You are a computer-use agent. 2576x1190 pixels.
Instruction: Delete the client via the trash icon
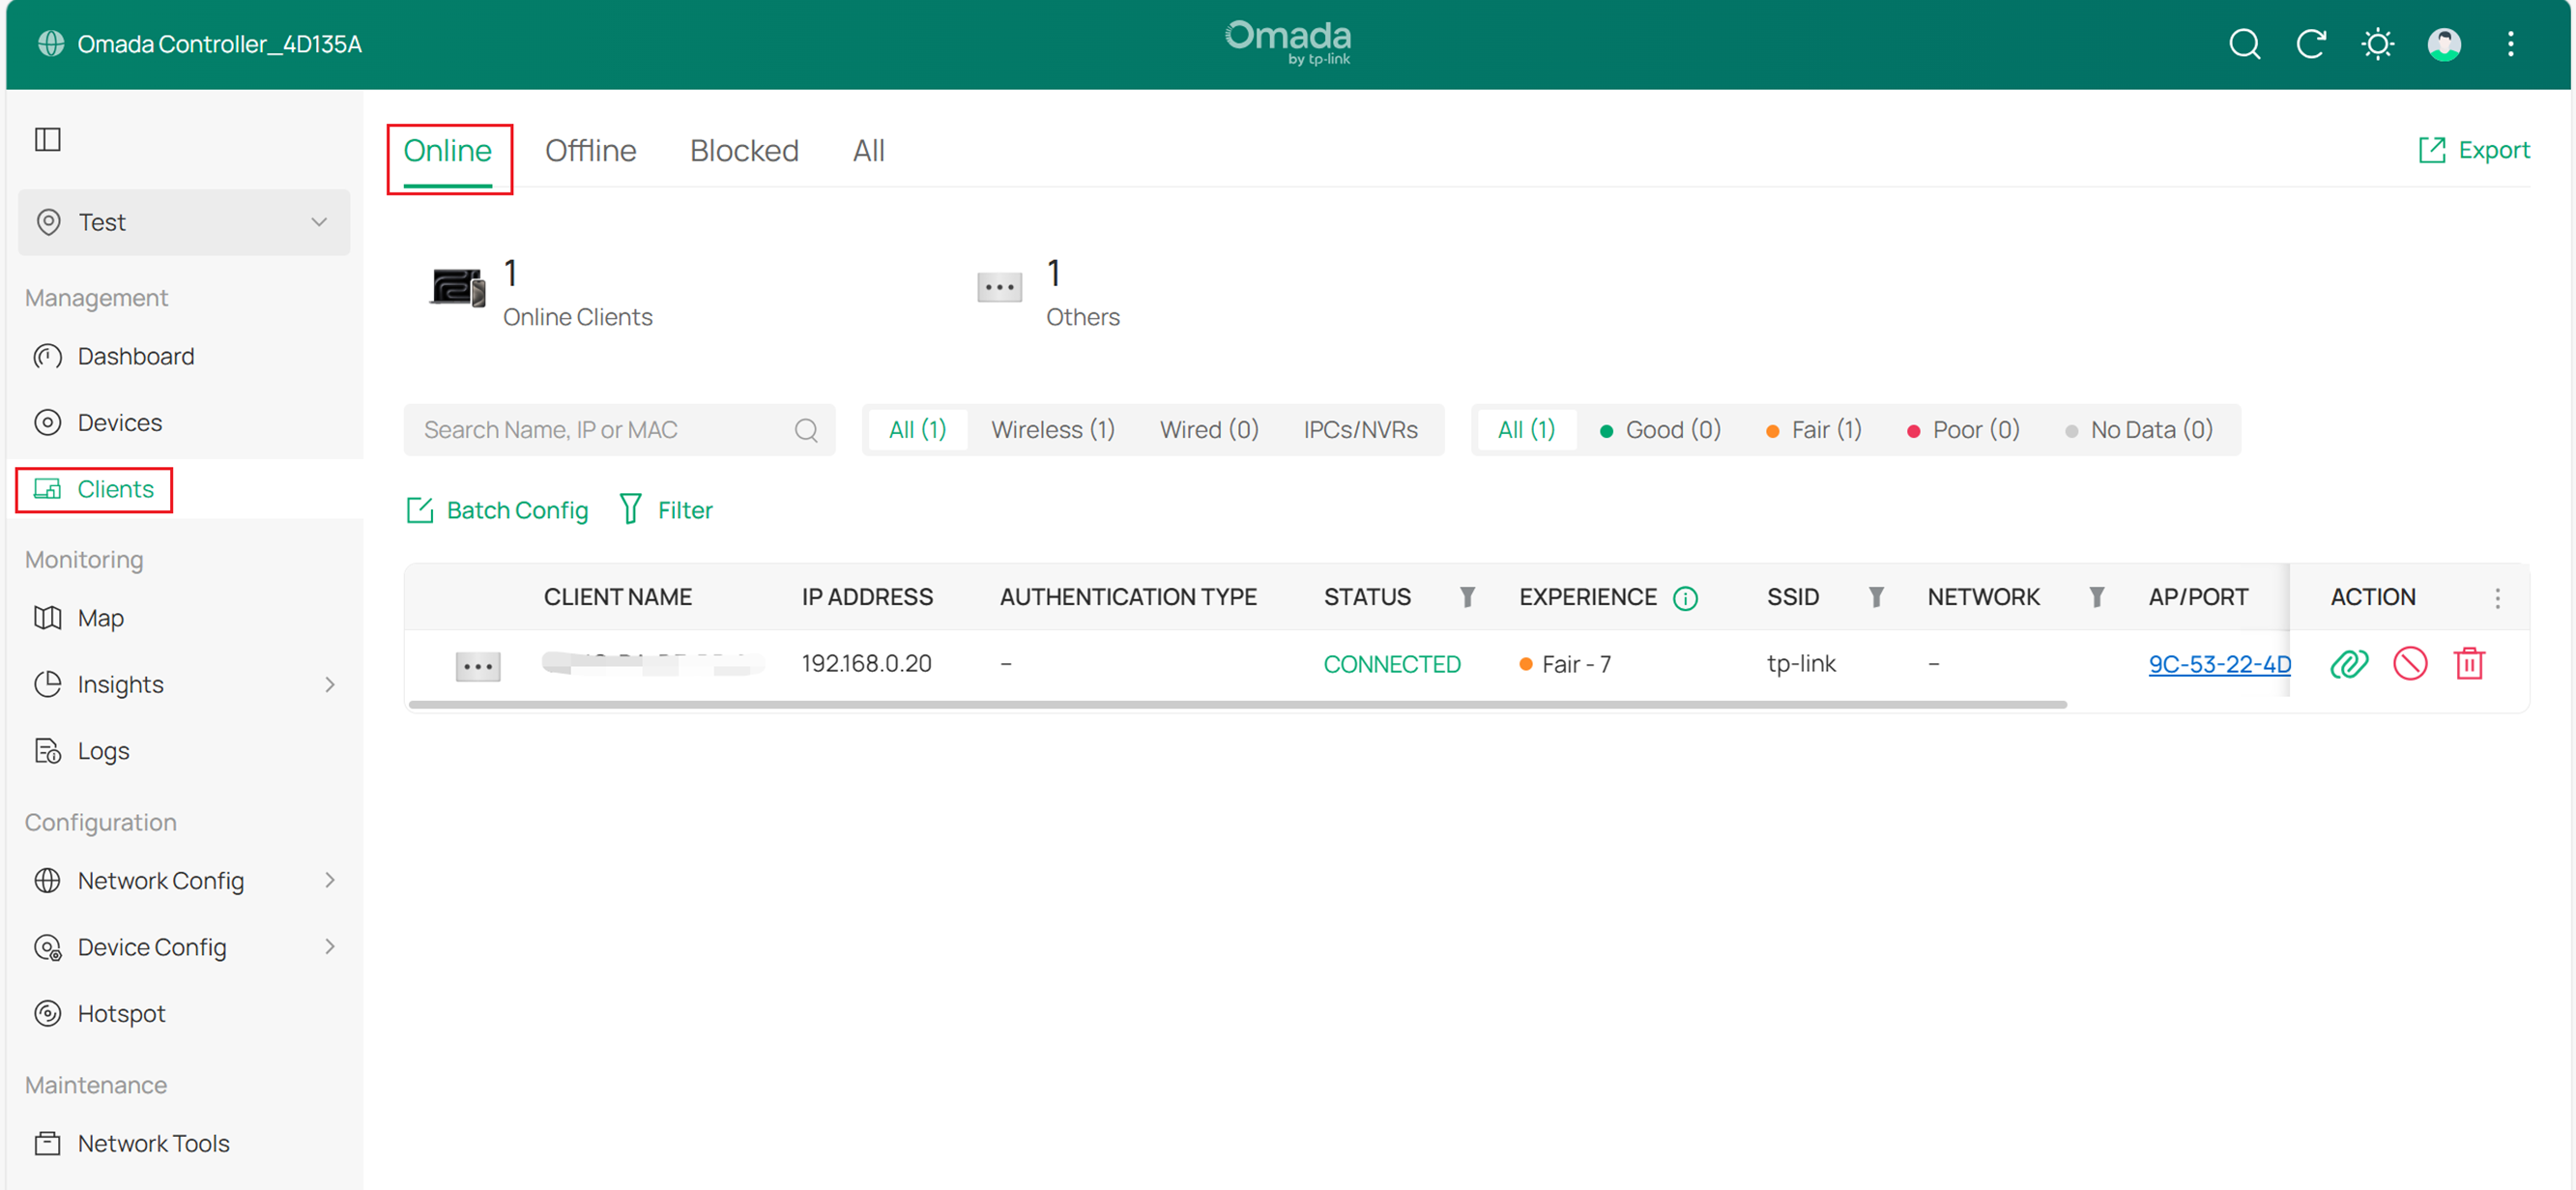tap(2471, 663)
